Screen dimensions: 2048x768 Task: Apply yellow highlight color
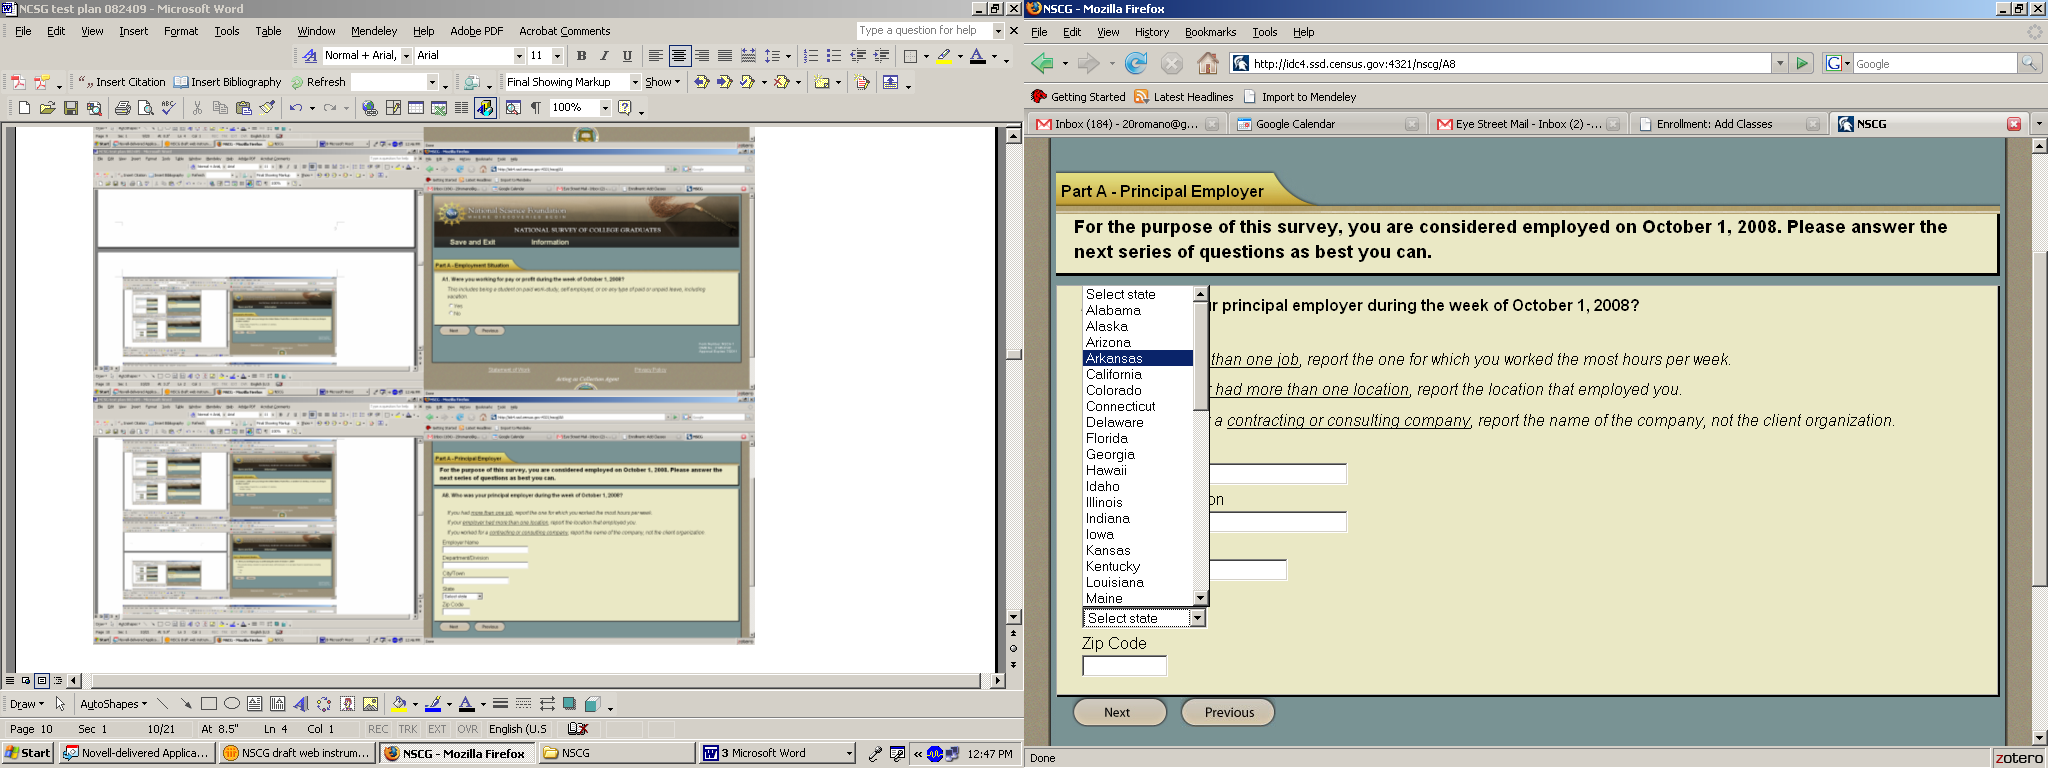(x=944, y=56)
